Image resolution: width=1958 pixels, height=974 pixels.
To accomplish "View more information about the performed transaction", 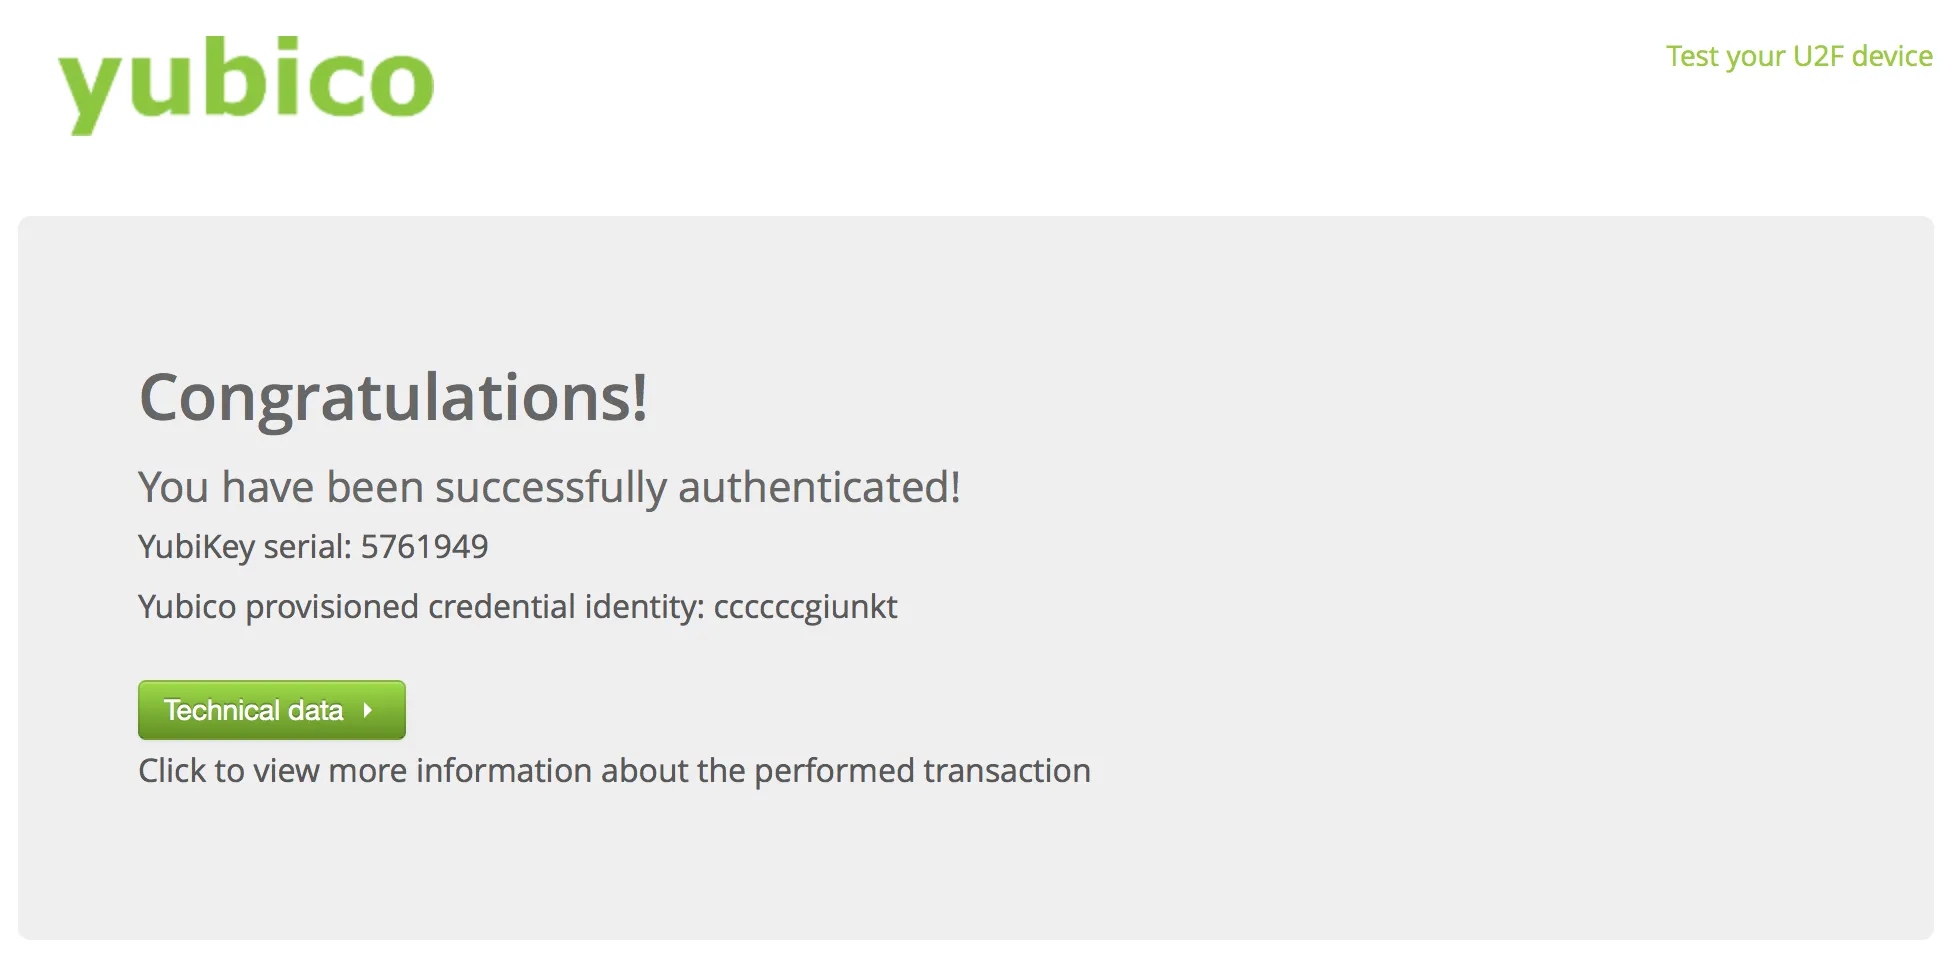I will tap(271, 710).
